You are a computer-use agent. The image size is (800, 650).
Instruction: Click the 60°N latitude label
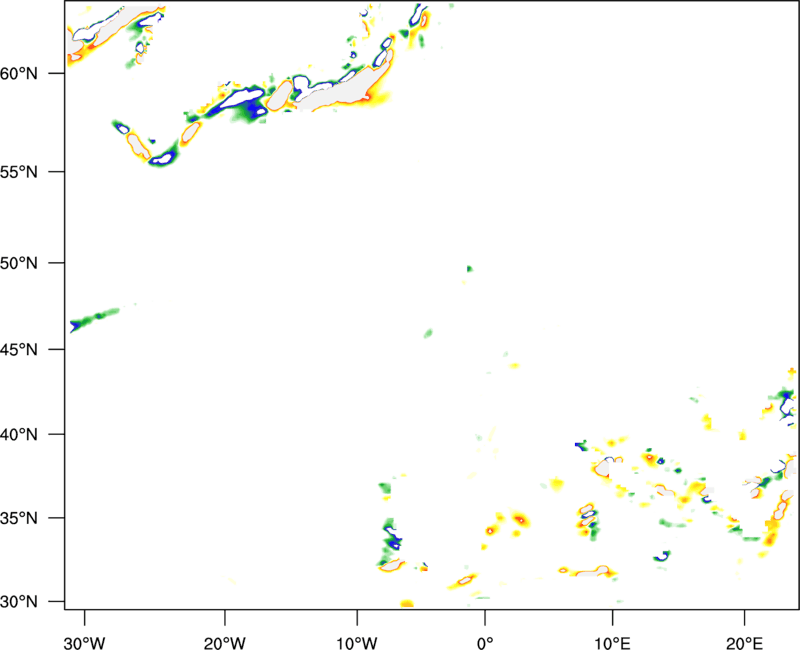[x=19, y=74]
